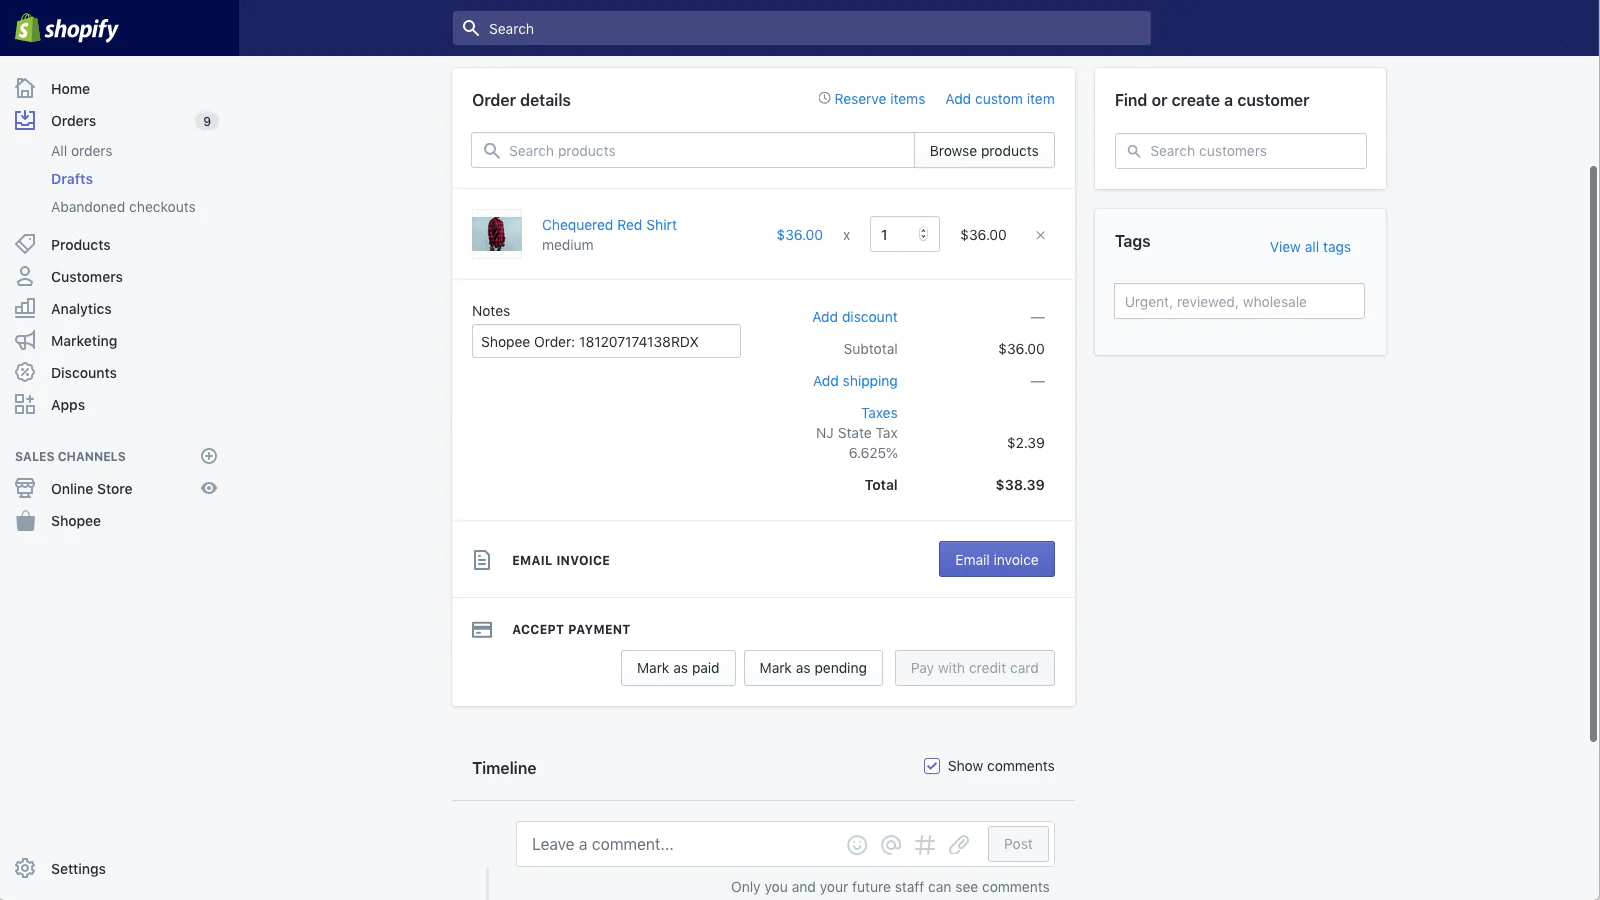The width and height of the screenshot is (1600, 900).
Task: Click the Search customers field
Action: coord(1240,151)
